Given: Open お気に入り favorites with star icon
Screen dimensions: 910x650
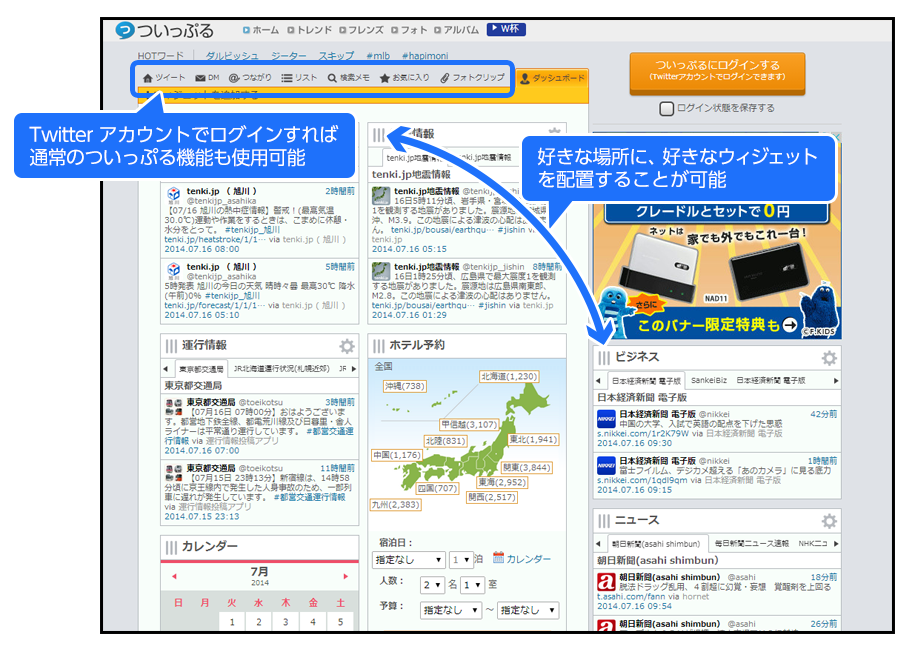Looking at the screenshot, I should [x=405, y=78].
